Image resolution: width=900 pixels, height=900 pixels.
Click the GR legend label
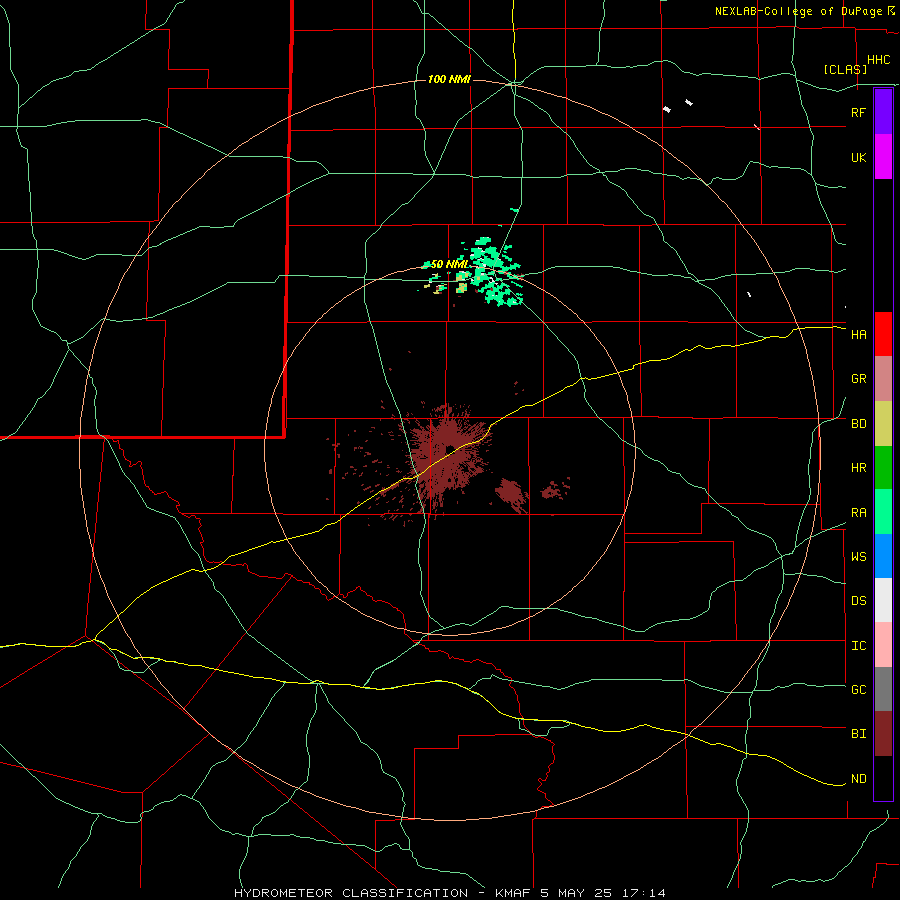pos(858,379)
